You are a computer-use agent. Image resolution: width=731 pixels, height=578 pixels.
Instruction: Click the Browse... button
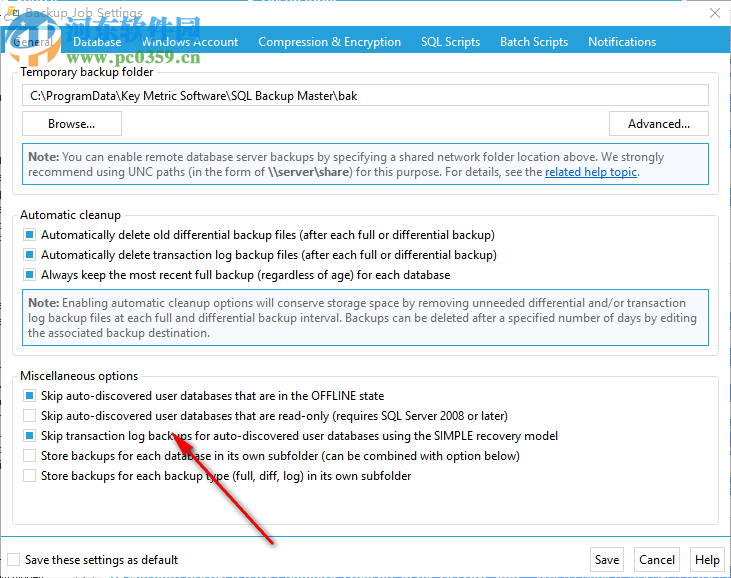coord(72,124)
